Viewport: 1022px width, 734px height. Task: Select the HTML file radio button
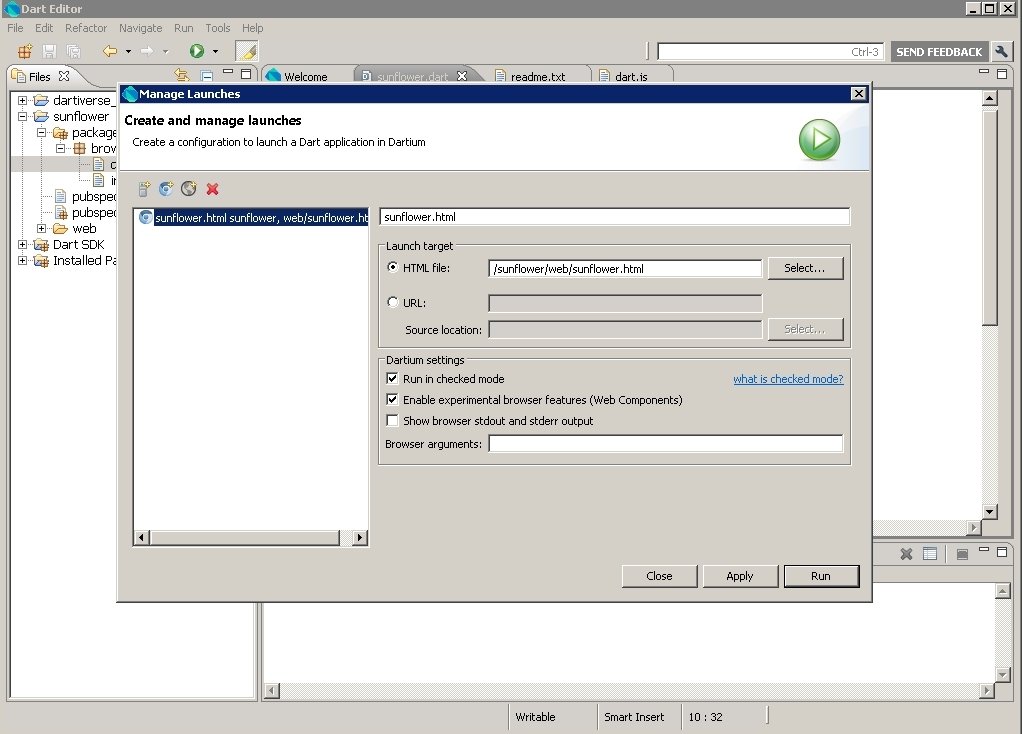[x=392, y=267]
